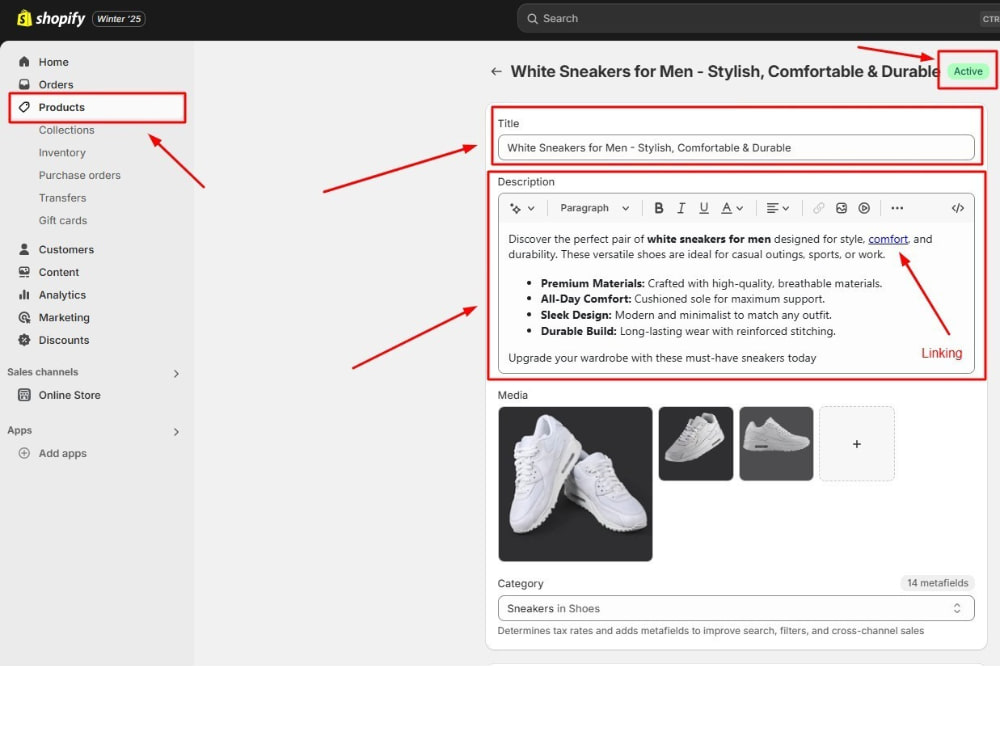Image resolution: width=1000 pixels, height=750 pixels.
Task: Toggle underline formatting
Action: [x=703, y=208]
